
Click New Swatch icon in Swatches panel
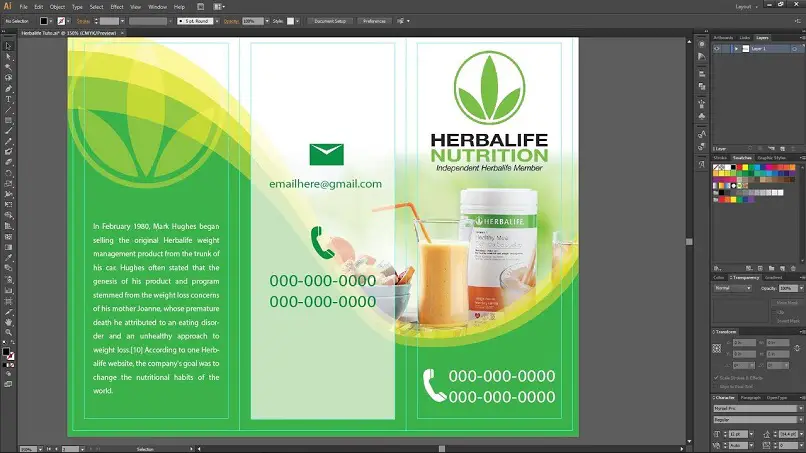[x=782, y=268]
